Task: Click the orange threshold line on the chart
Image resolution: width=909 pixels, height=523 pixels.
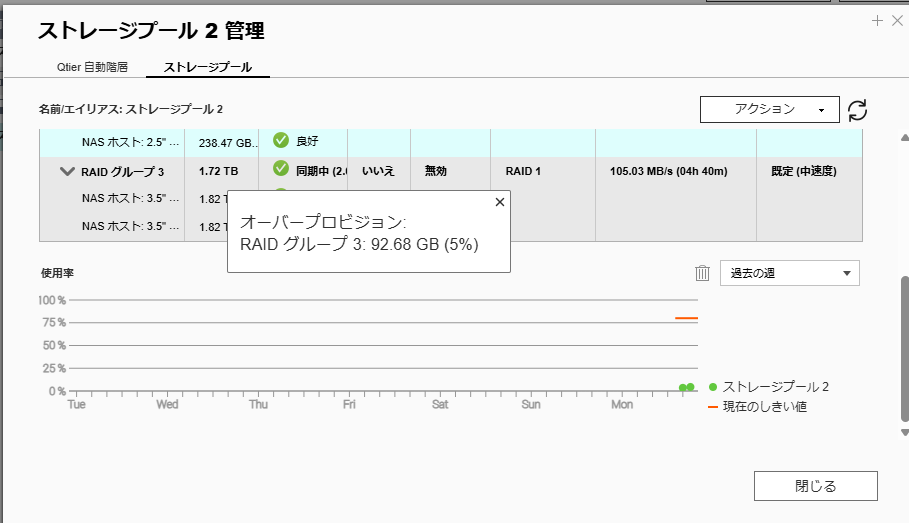Action: (x=686, y=318)
